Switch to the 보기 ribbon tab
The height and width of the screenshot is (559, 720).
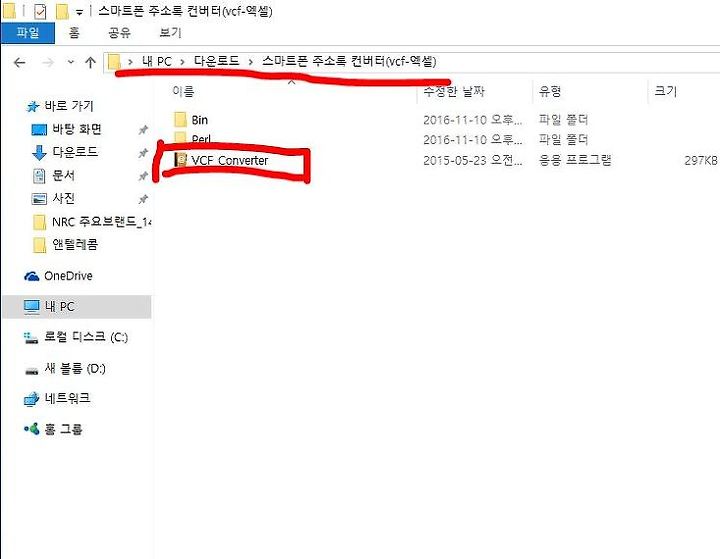tap(170, 33)
